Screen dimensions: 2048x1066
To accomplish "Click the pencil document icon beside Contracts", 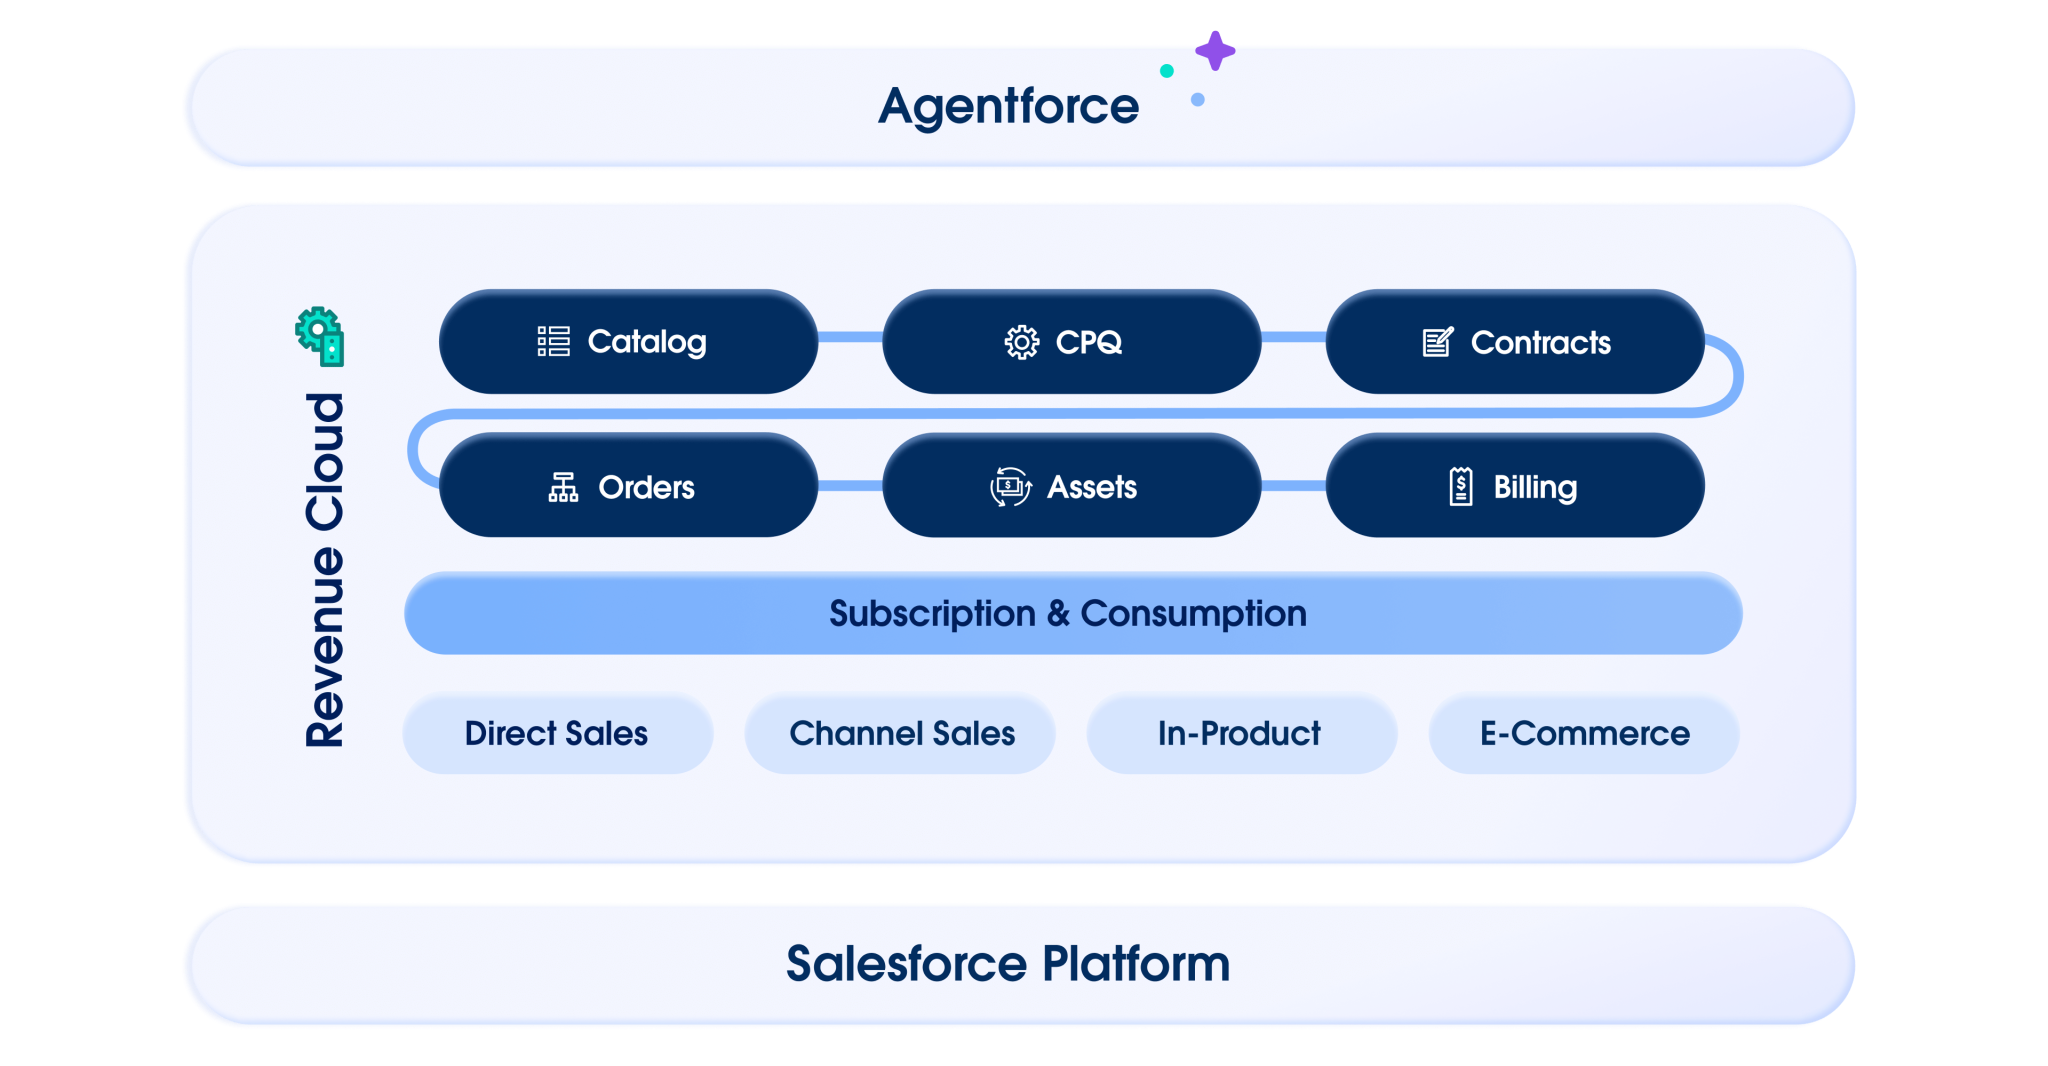I will click(1437, 342).
